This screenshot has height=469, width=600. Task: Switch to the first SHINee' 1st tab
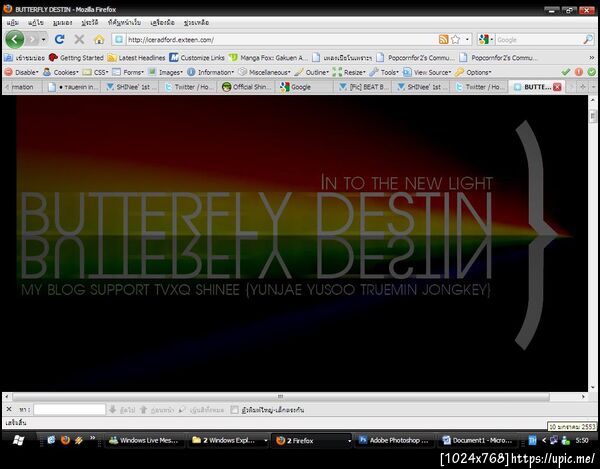click(x=129, y=87)
